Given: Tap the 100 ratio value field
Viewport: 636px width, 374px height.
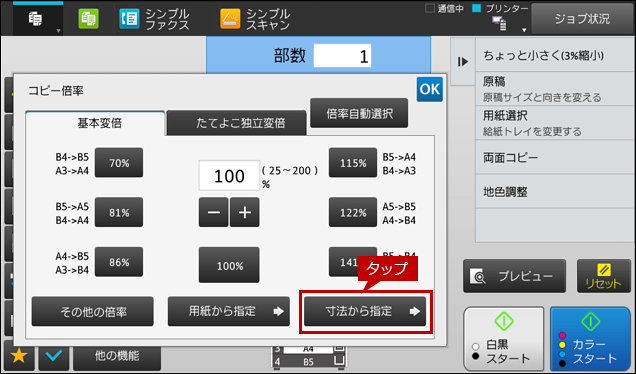Looking at the screenshot, I should tap(229, 176).
